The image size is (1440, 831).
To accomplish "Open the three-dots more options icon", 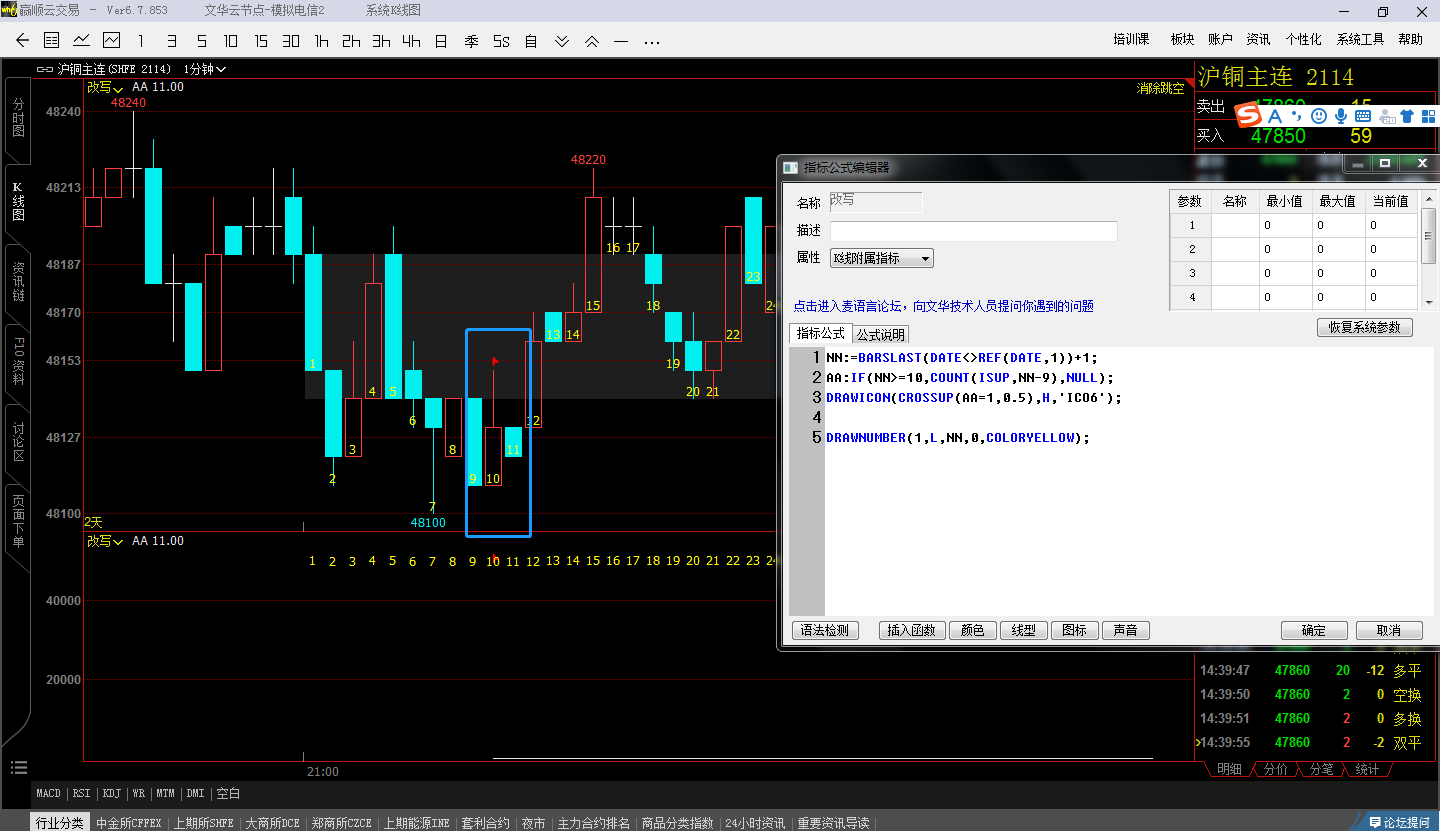I will pos(652,41).
